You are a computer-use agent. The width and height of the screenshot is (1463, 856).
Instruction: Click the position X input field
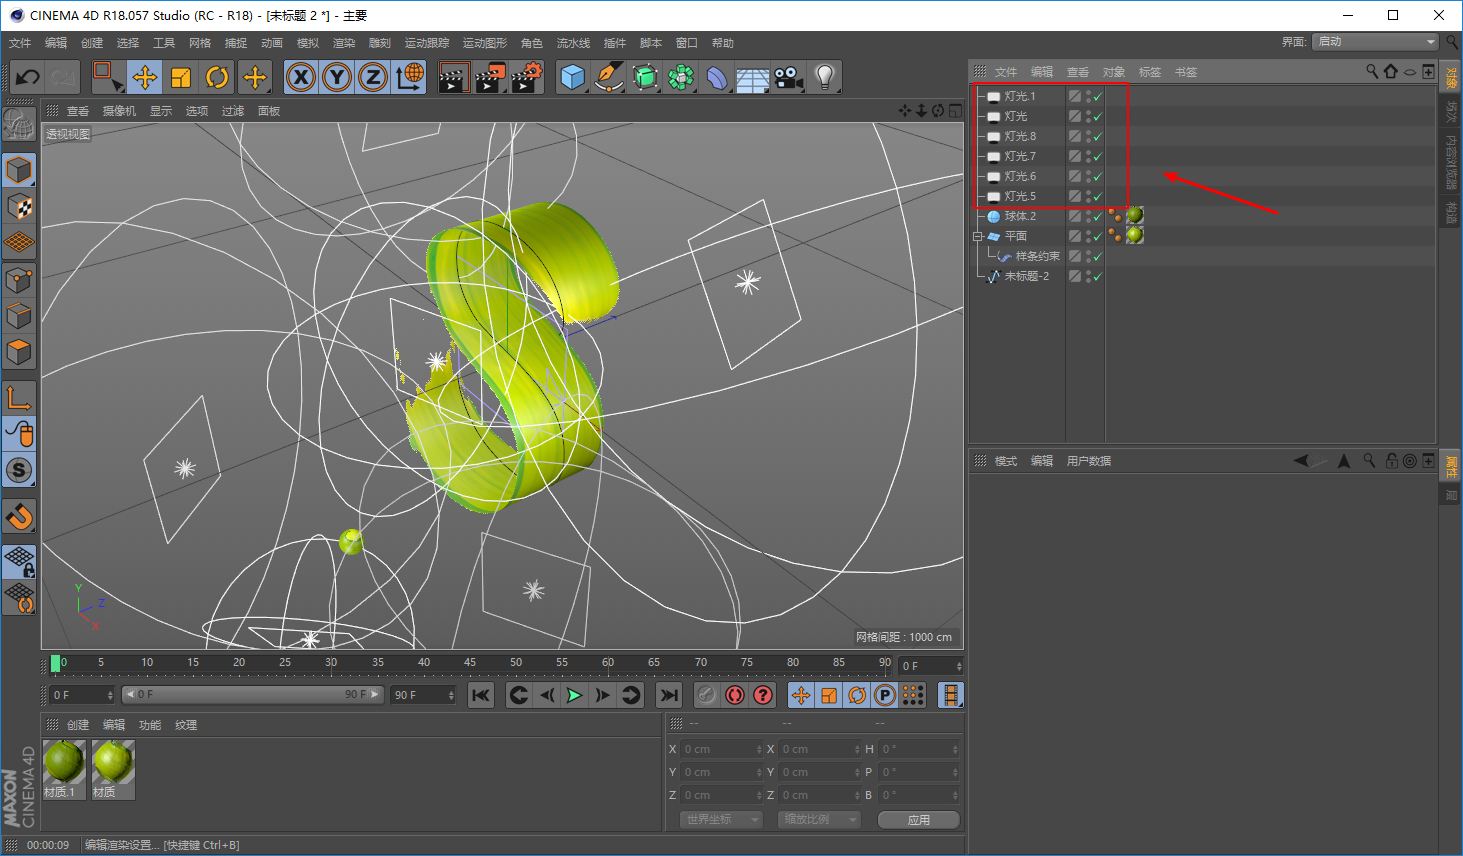tap(720, 749)
